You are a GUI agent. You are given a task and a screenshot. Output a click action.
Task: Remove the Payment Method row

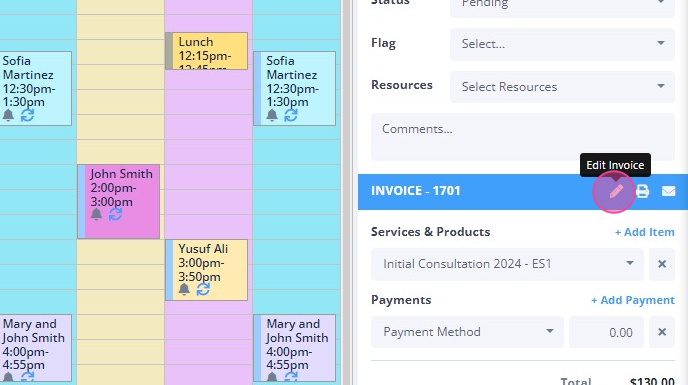[x=662, y=332]
